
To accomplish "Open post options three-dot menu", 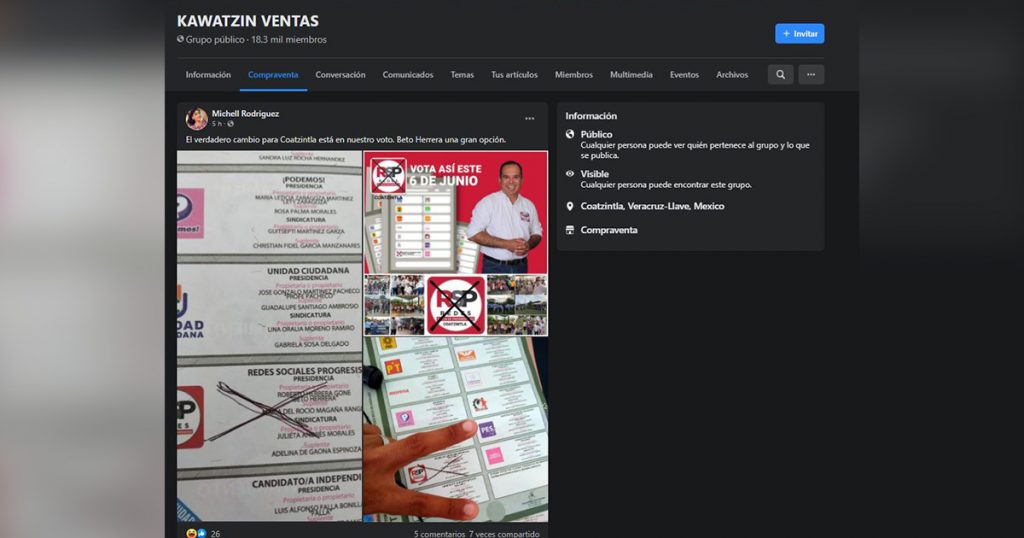I will pos(530,119).
